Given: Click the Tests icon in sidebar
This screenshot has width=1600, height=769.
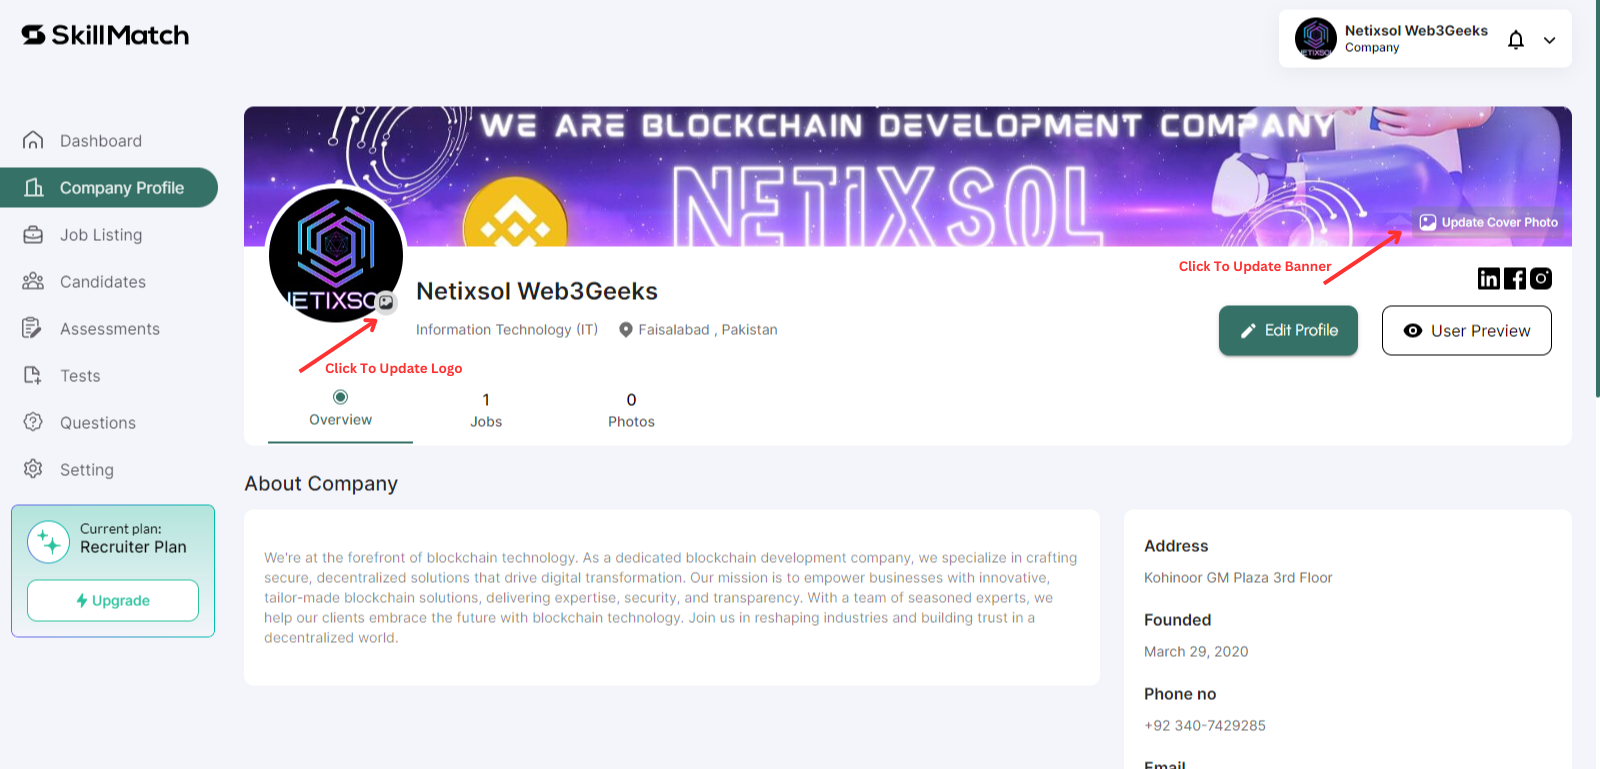Looking at the screenshot, I should [33, 375].
